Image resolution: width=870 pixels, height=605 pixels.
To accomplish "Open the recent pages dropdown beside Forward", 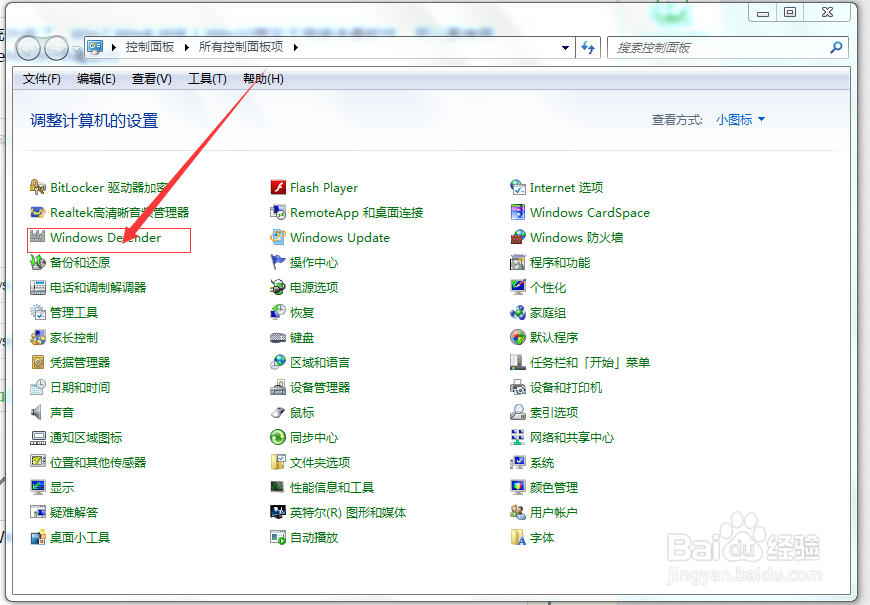I will click(77, 49).
